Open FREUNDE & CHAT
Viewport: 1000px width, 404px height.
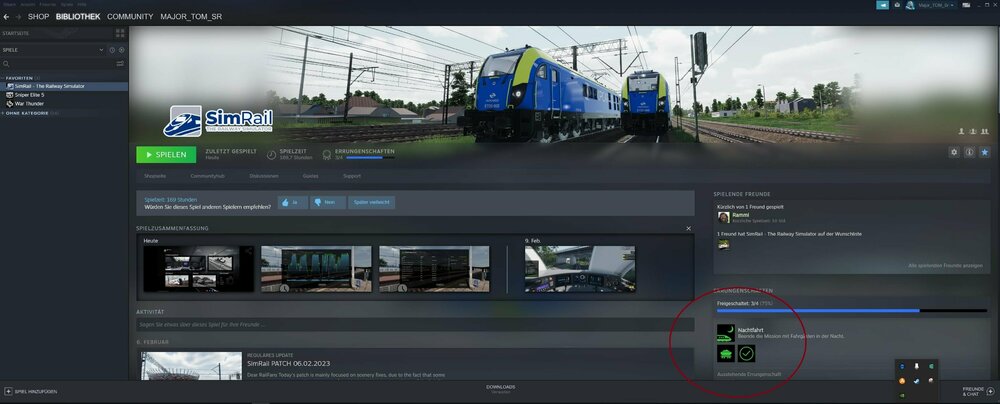click(x=978, y=391)
